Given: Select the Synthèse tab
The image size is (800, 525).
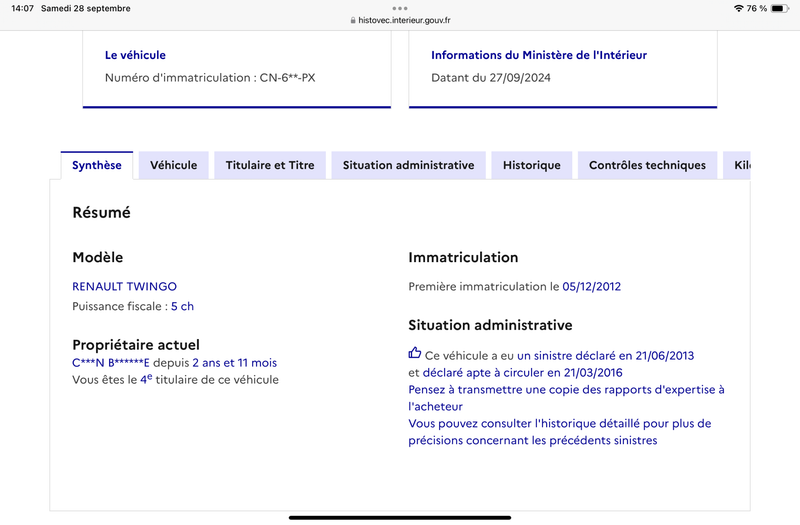Looking at the screenshot, I should [x=97, y=165].
